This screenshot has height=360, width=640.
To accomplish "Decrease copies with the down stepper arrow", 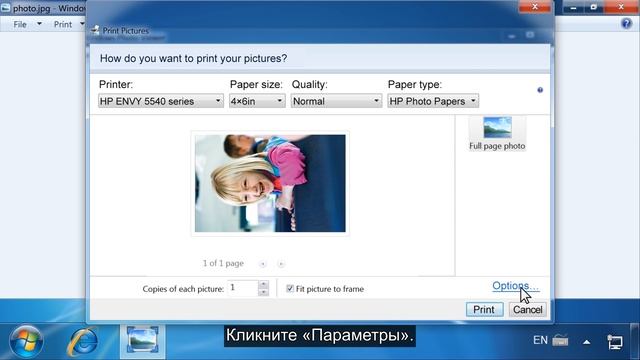I will 264,292.
